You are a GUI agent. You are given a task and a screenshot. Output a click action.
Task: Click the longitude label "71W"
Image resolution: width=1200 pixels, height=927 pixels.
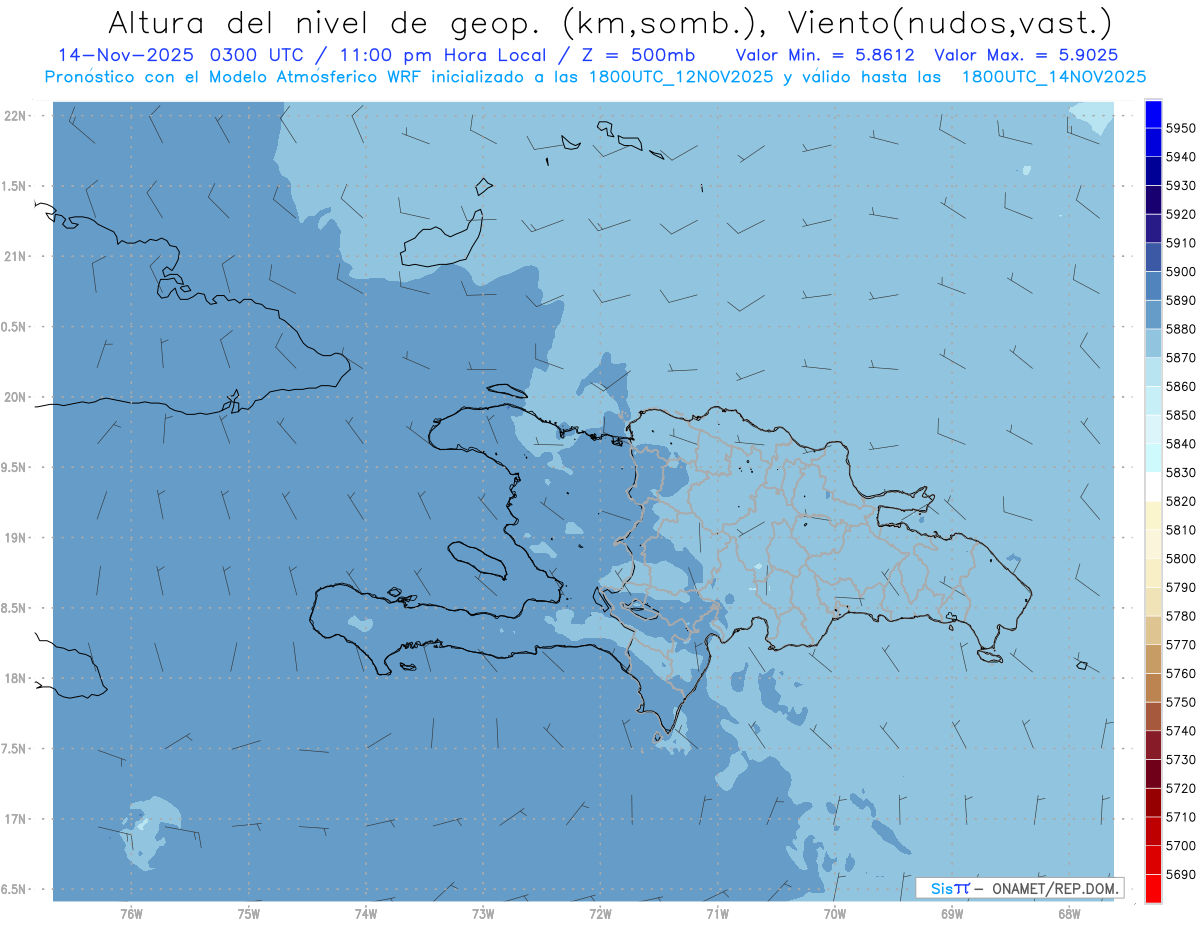point(717,914)
